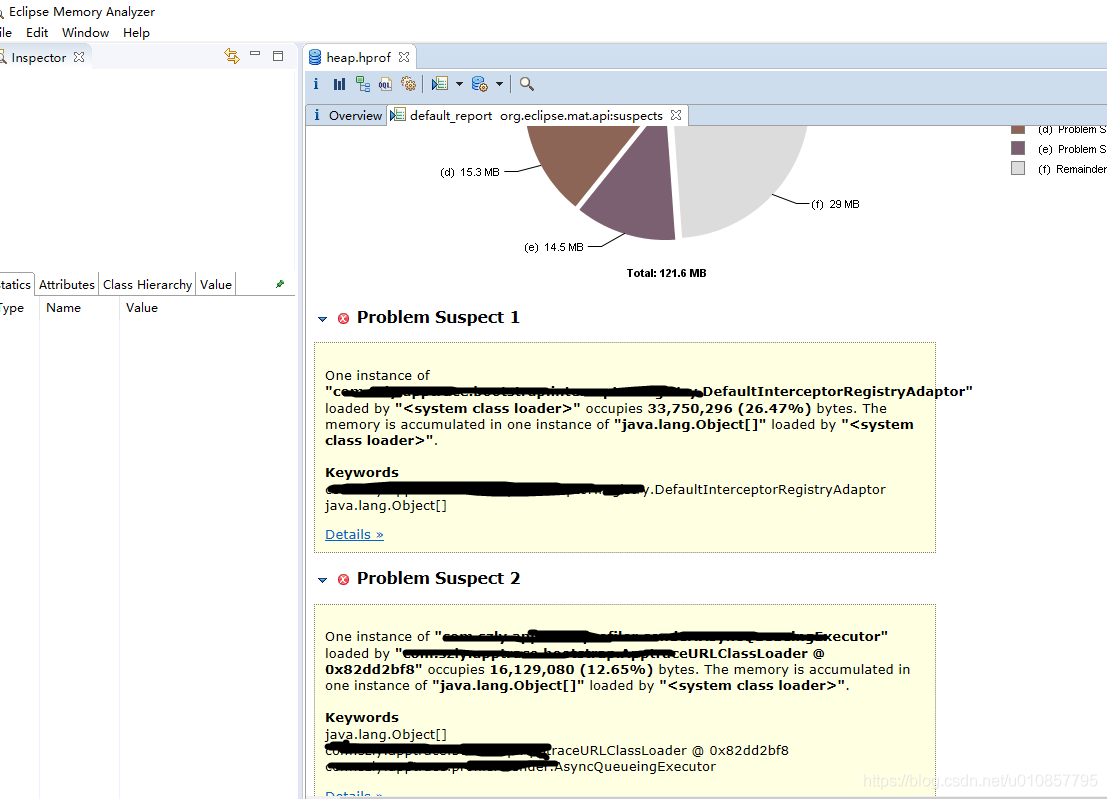Screen dimensions: 1107x799
Task: Click Keywords heading in Problem Suspect 2
Action: click(x=361, y=717)
